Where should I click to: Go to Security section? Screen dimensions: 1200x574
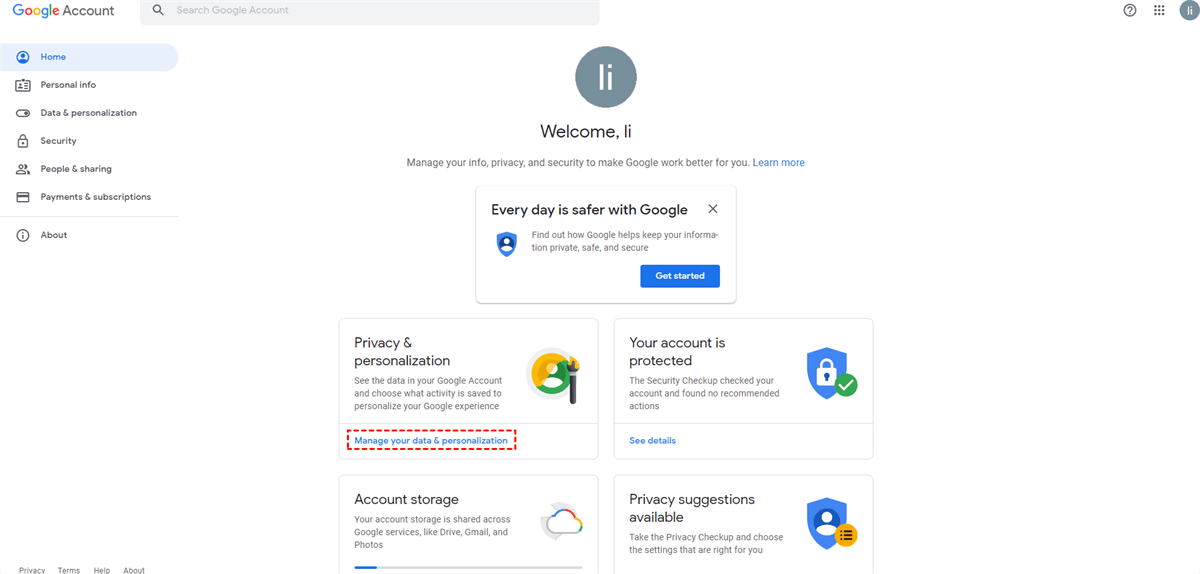(58, 141)
